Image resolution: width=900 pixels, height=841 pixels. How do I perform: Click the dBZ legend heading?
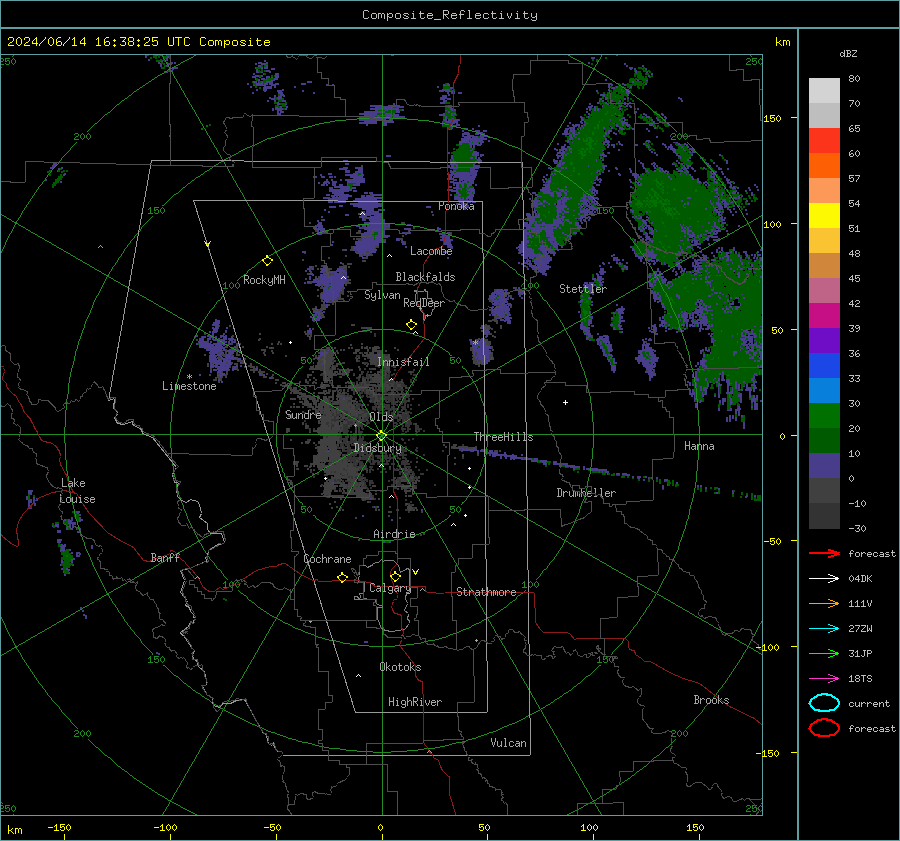pyautogui.click(x=848, y=53)
